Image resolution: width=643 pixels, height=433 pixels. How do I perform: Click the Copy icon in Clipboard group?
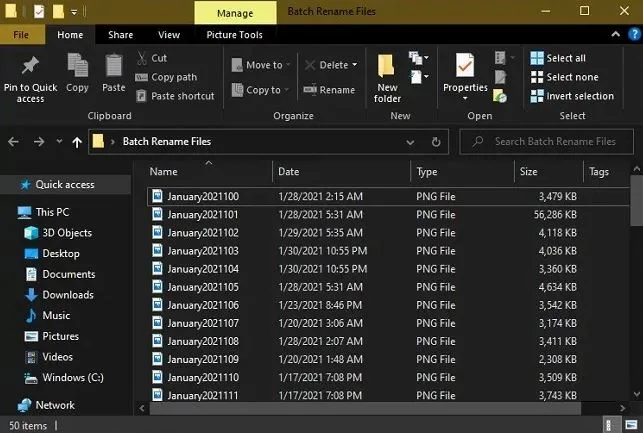point(78,66)
